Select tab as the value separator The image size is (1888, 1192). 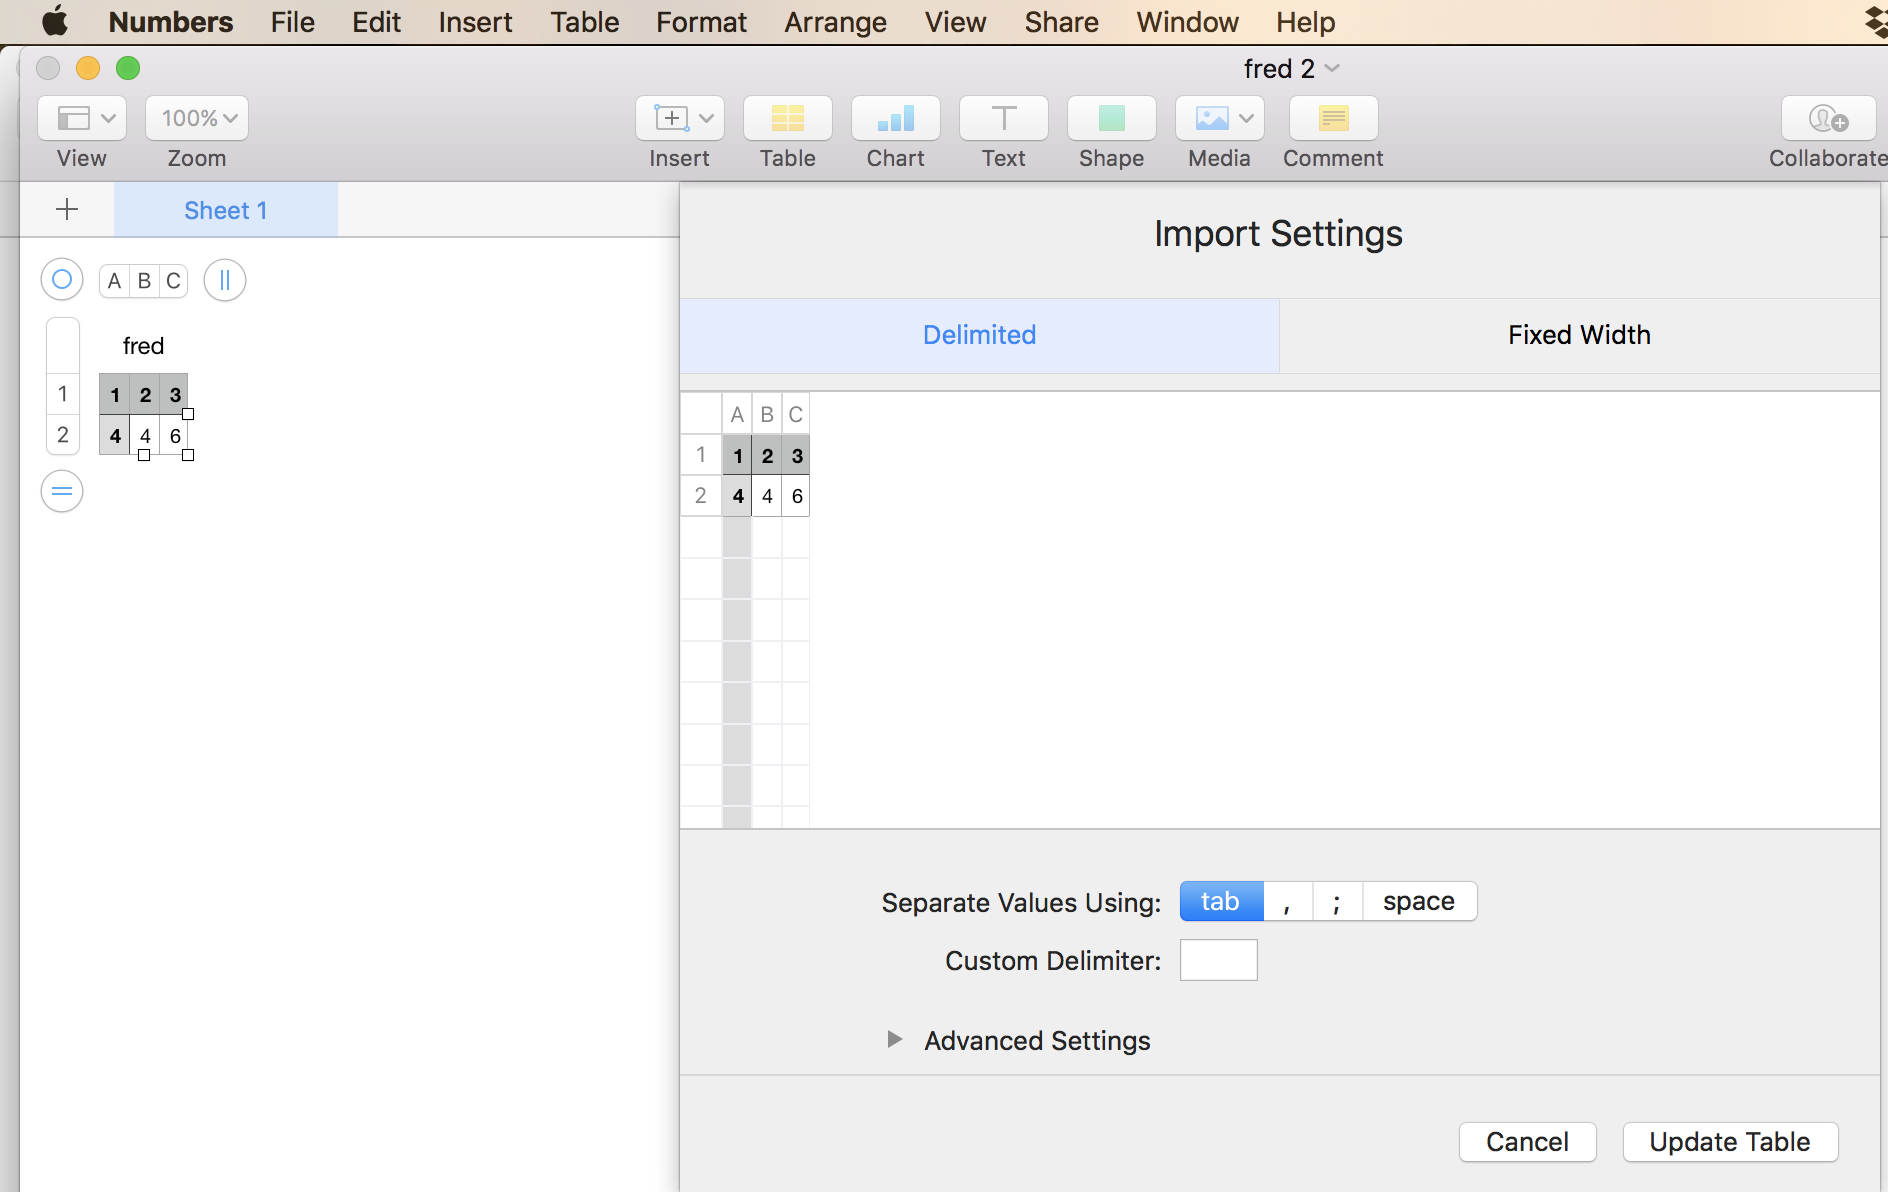[x=1221, y=901]
